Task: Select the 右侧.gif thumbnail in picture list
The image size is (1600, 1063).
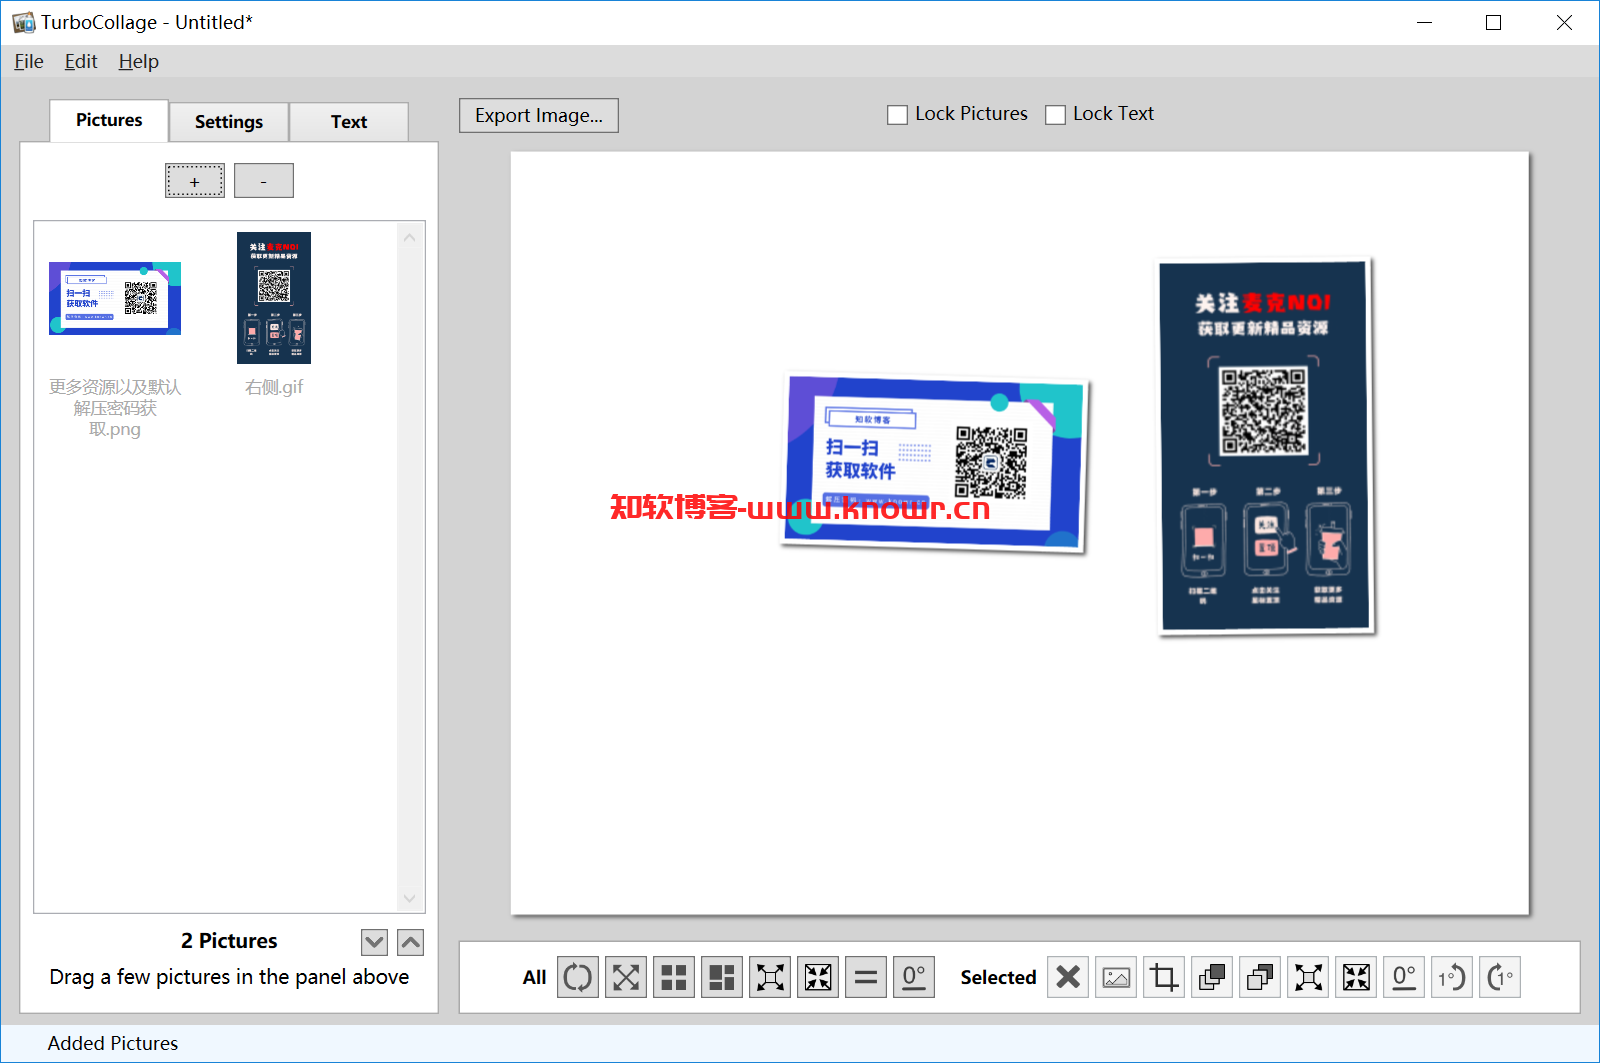Action: click(274, 298)
